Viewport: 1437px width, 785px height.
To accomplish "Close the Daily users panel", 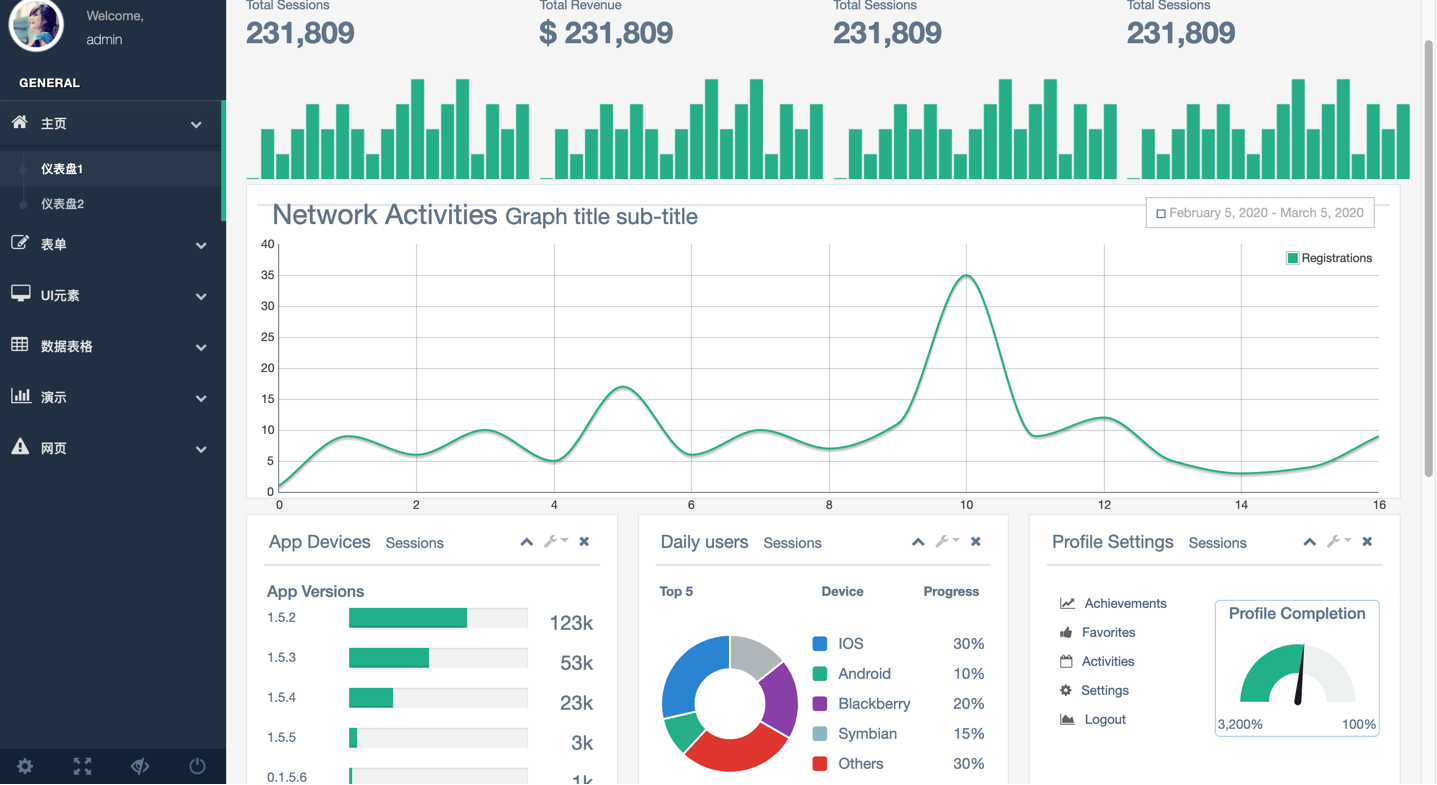I will [976, 542].
